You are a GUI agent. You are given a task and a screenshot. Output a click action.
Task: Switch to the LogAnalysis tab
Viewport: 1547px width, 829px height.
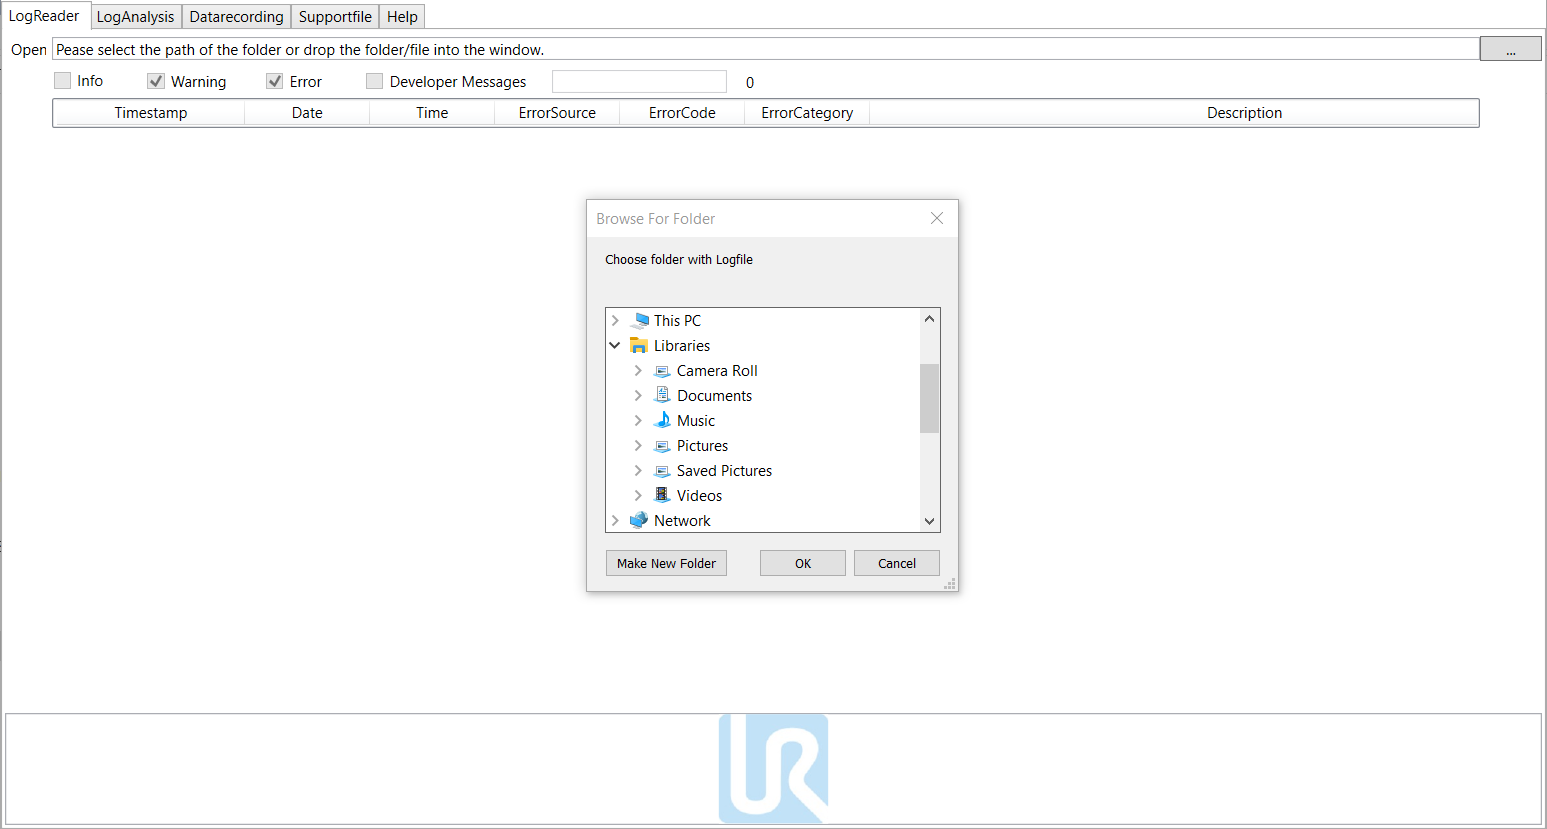pyautogui.click(x=135, y=17)
